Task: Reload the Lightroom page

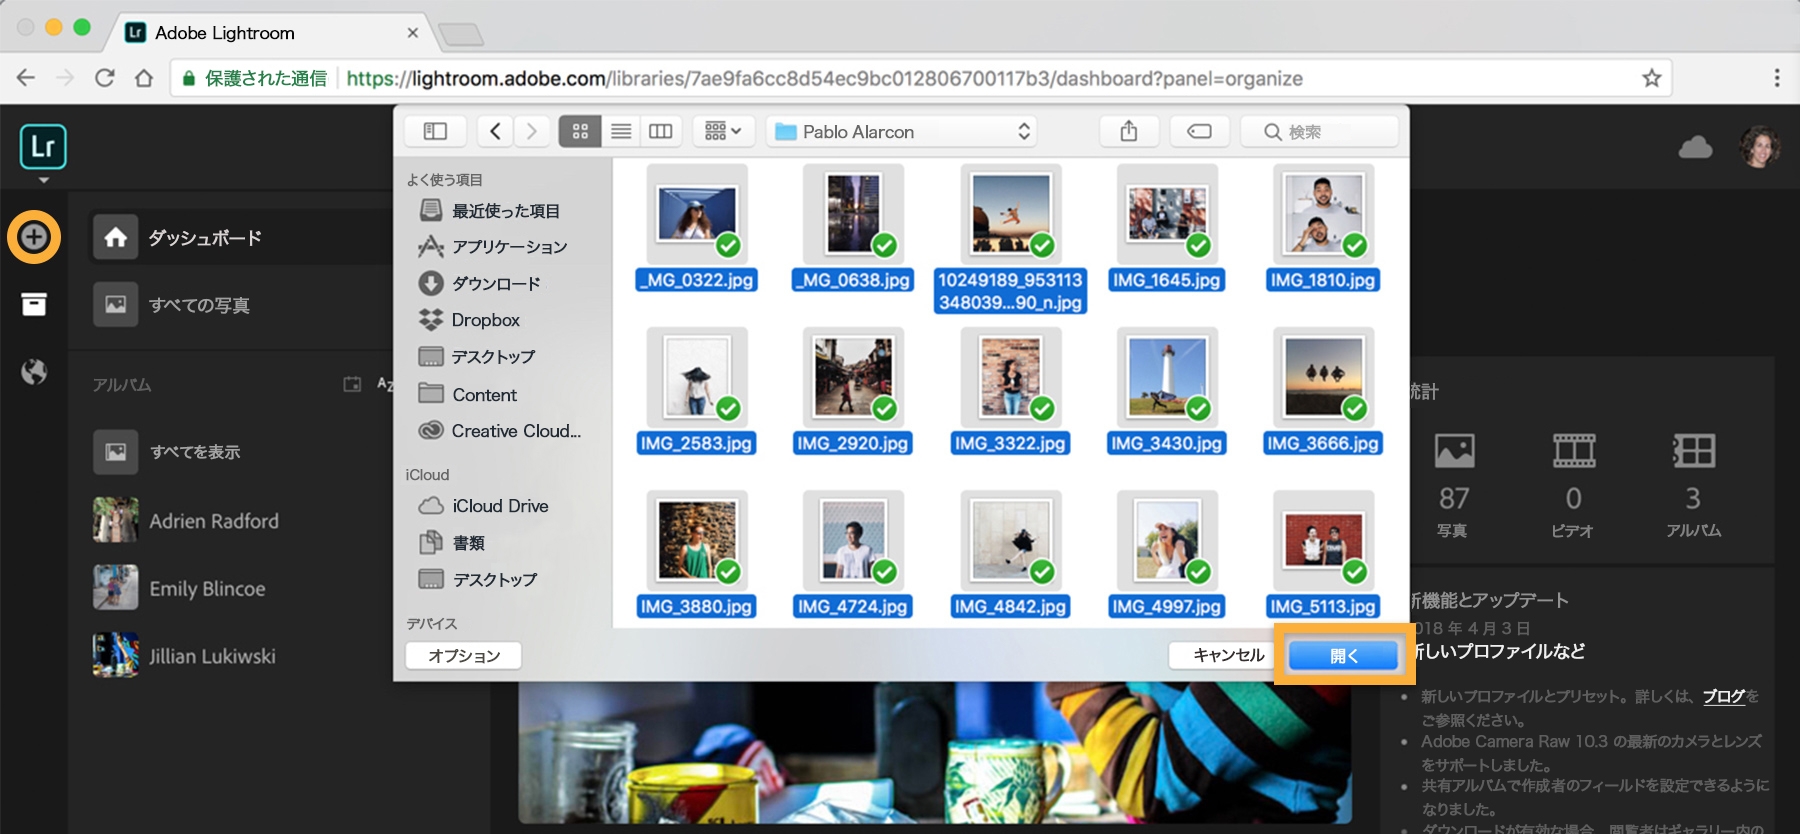Action: [x=105, y=78]
